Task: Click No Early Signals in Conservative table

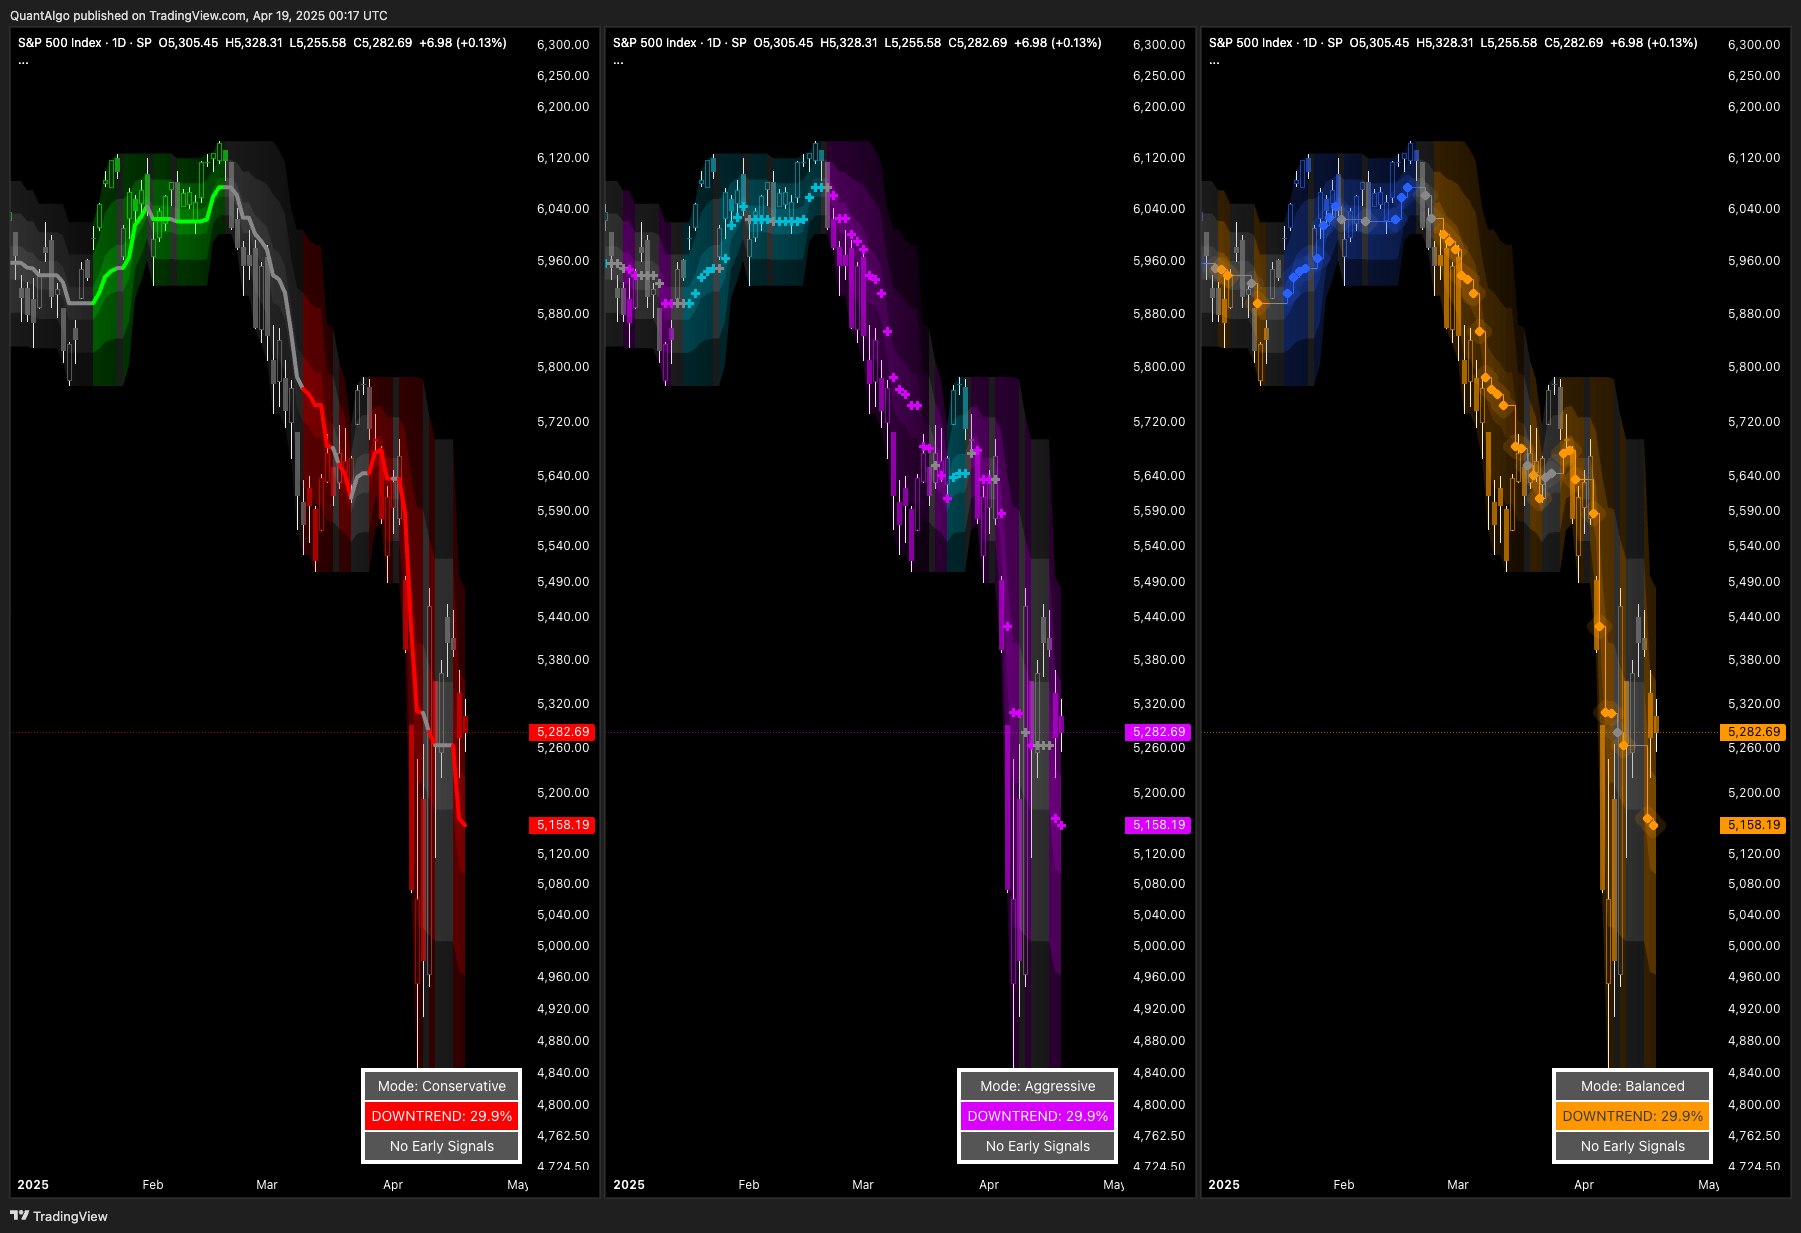Action: [442, 1146]
